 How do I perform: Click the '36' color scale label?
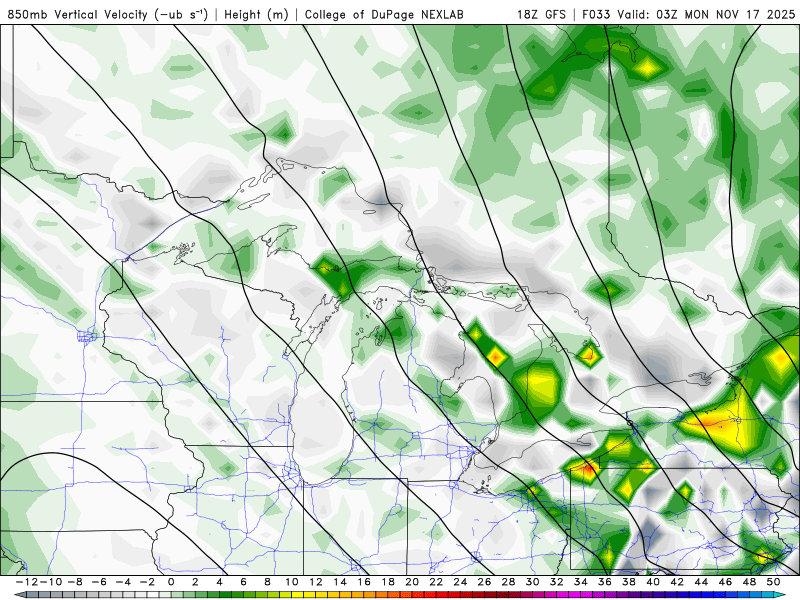pyautogui.click(x=605, y=582)
